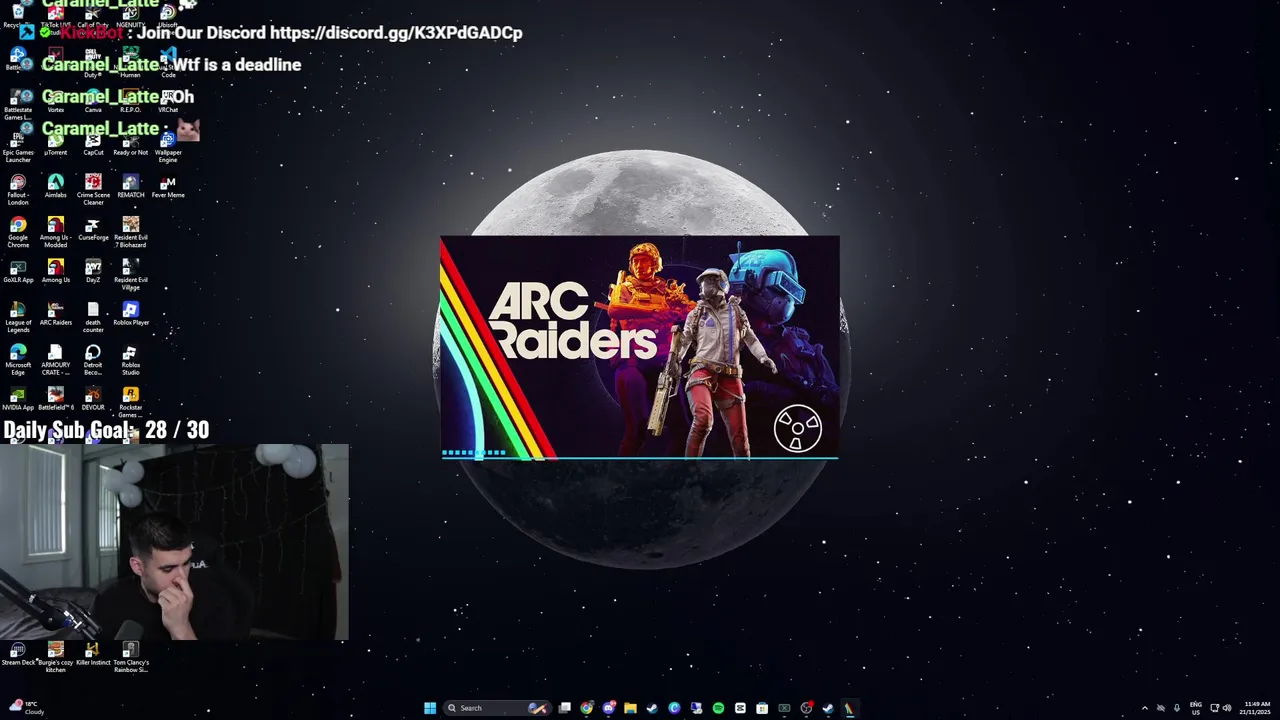Select the Vortex desktop shortcut
This screenshot has width=1280, height=720.
pyautogui.click(x=55, y=102)
